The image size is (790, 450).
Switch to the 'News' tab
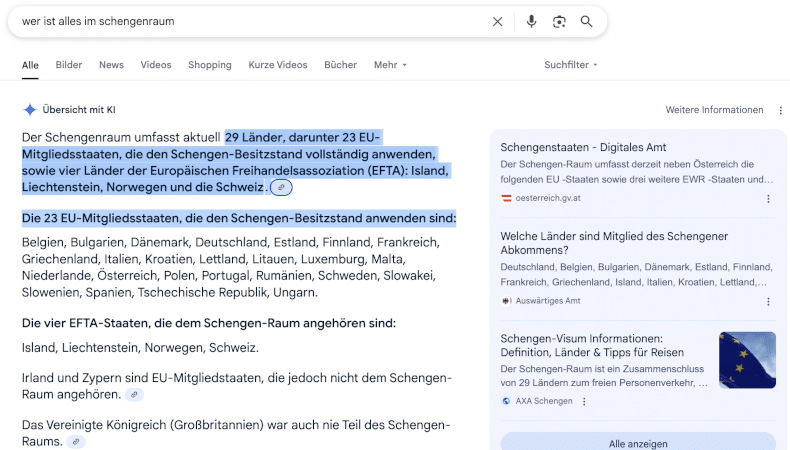click(x=111, y=65)
